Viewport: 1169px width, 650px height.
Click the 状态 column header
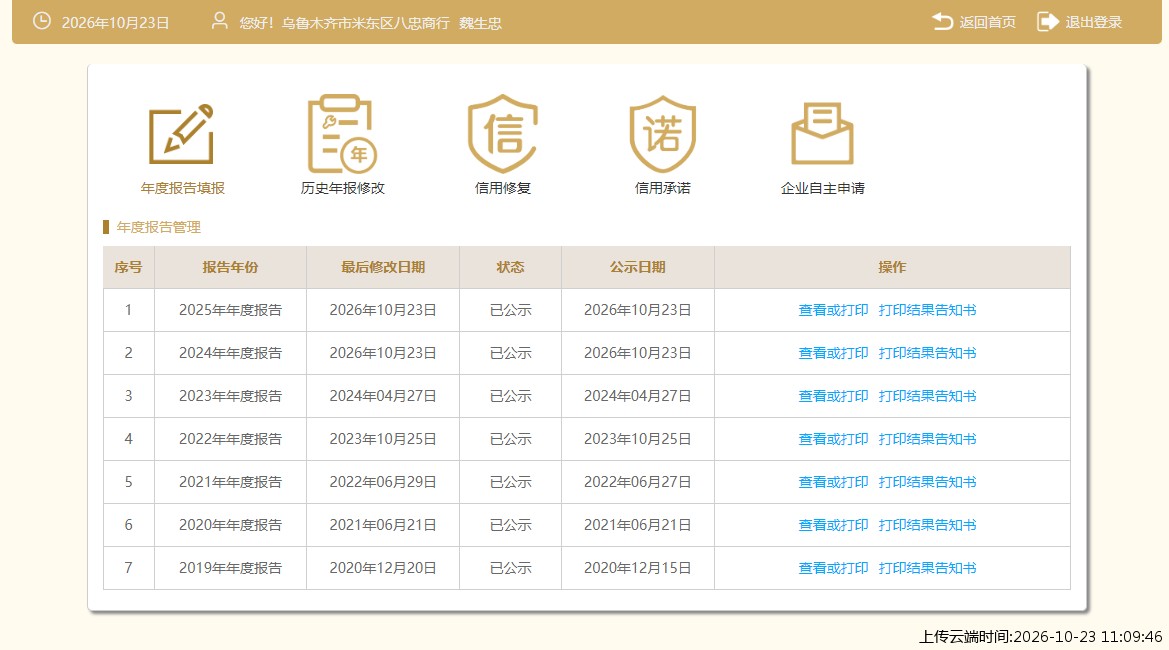coord(511,267)
